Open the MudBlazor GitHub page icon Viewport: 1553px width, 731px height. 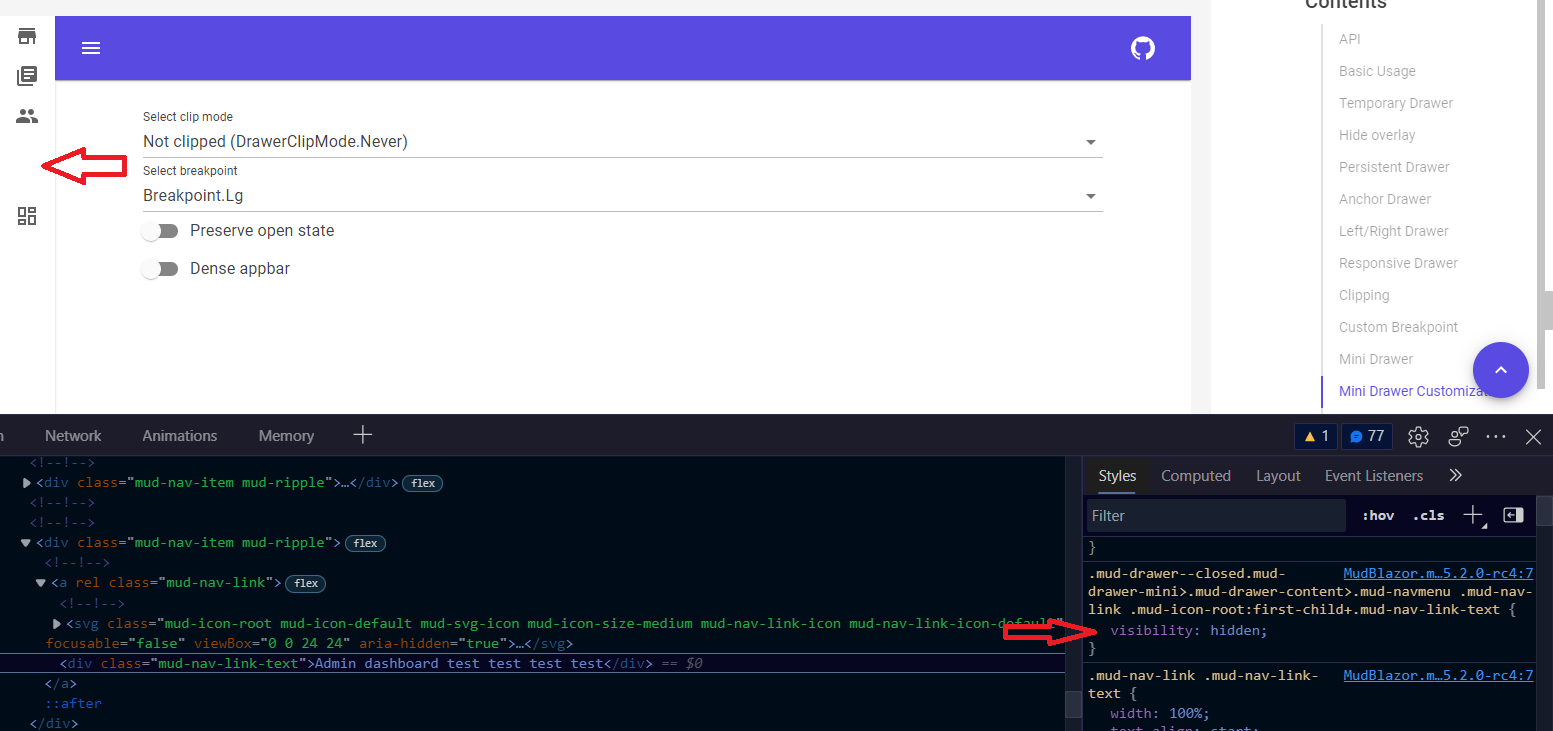click(x=1143, y=47)
